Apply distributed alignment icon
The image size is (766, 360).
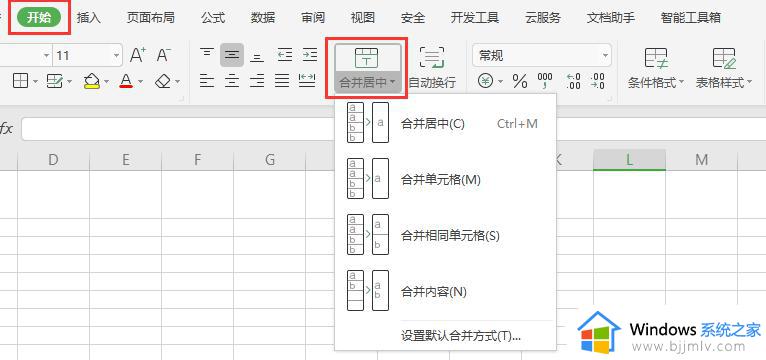307,81
